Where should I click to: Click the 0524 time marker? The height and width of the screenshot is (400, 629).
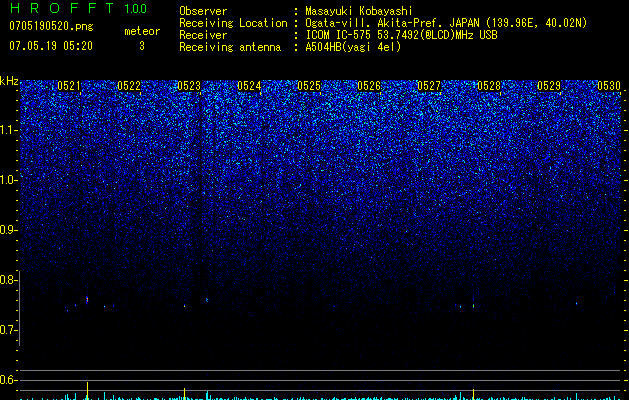249,86
